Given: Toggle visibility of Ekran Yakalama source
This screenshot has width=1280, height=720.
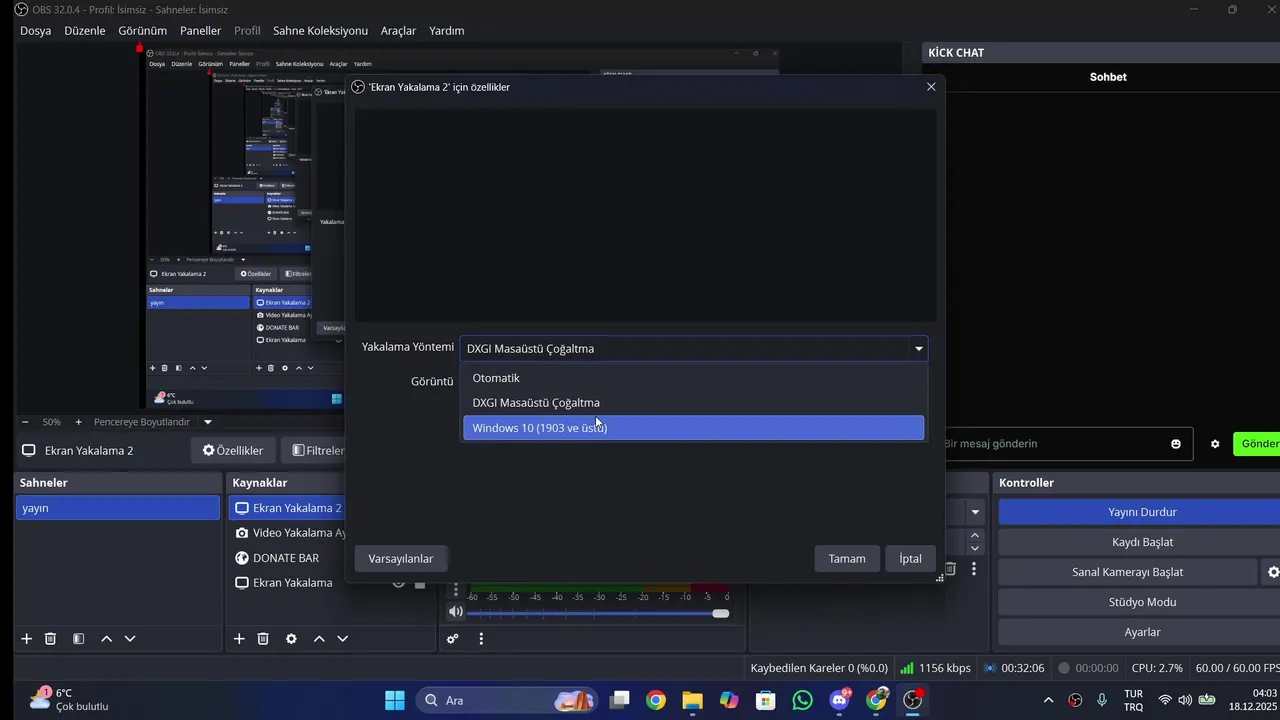Looking at the screenshot, I should [x=398, y=583].
